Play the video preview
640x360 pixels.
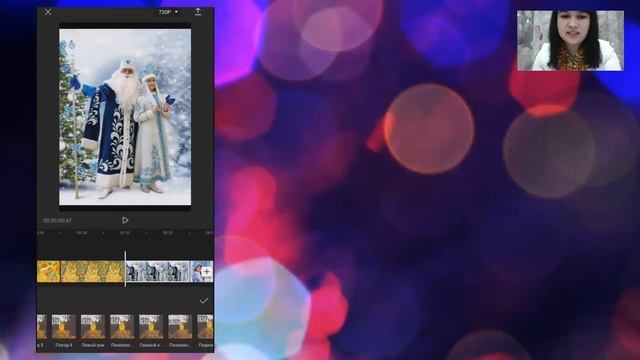125,220
